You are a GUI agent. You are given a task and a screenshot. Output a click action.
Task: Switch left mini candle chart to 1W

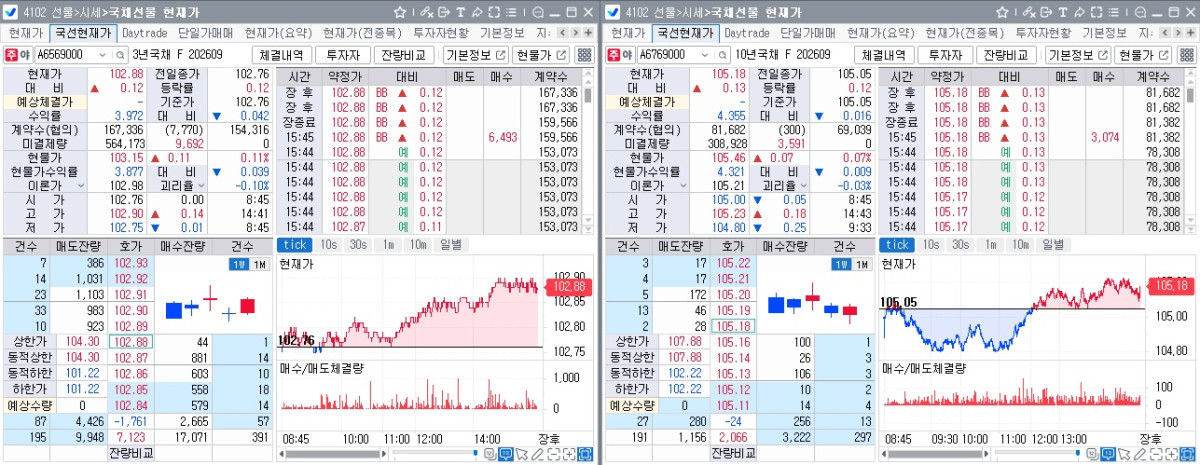click(x=238, y=264)
